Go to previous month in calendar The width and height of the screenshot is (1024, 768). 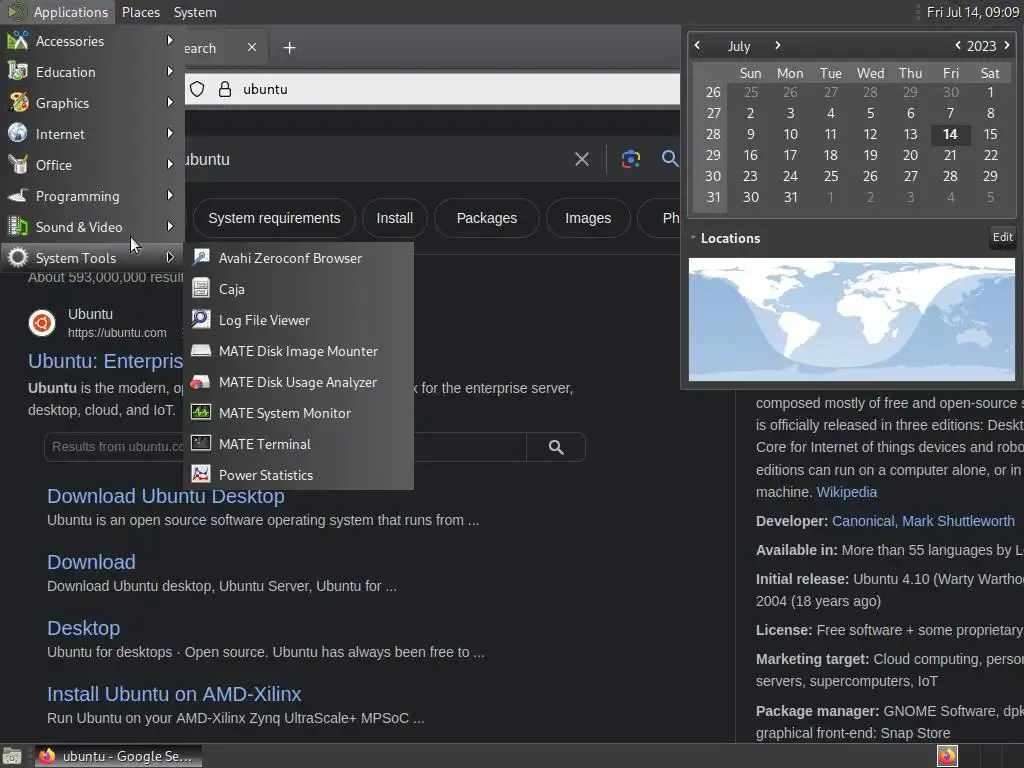697,46
